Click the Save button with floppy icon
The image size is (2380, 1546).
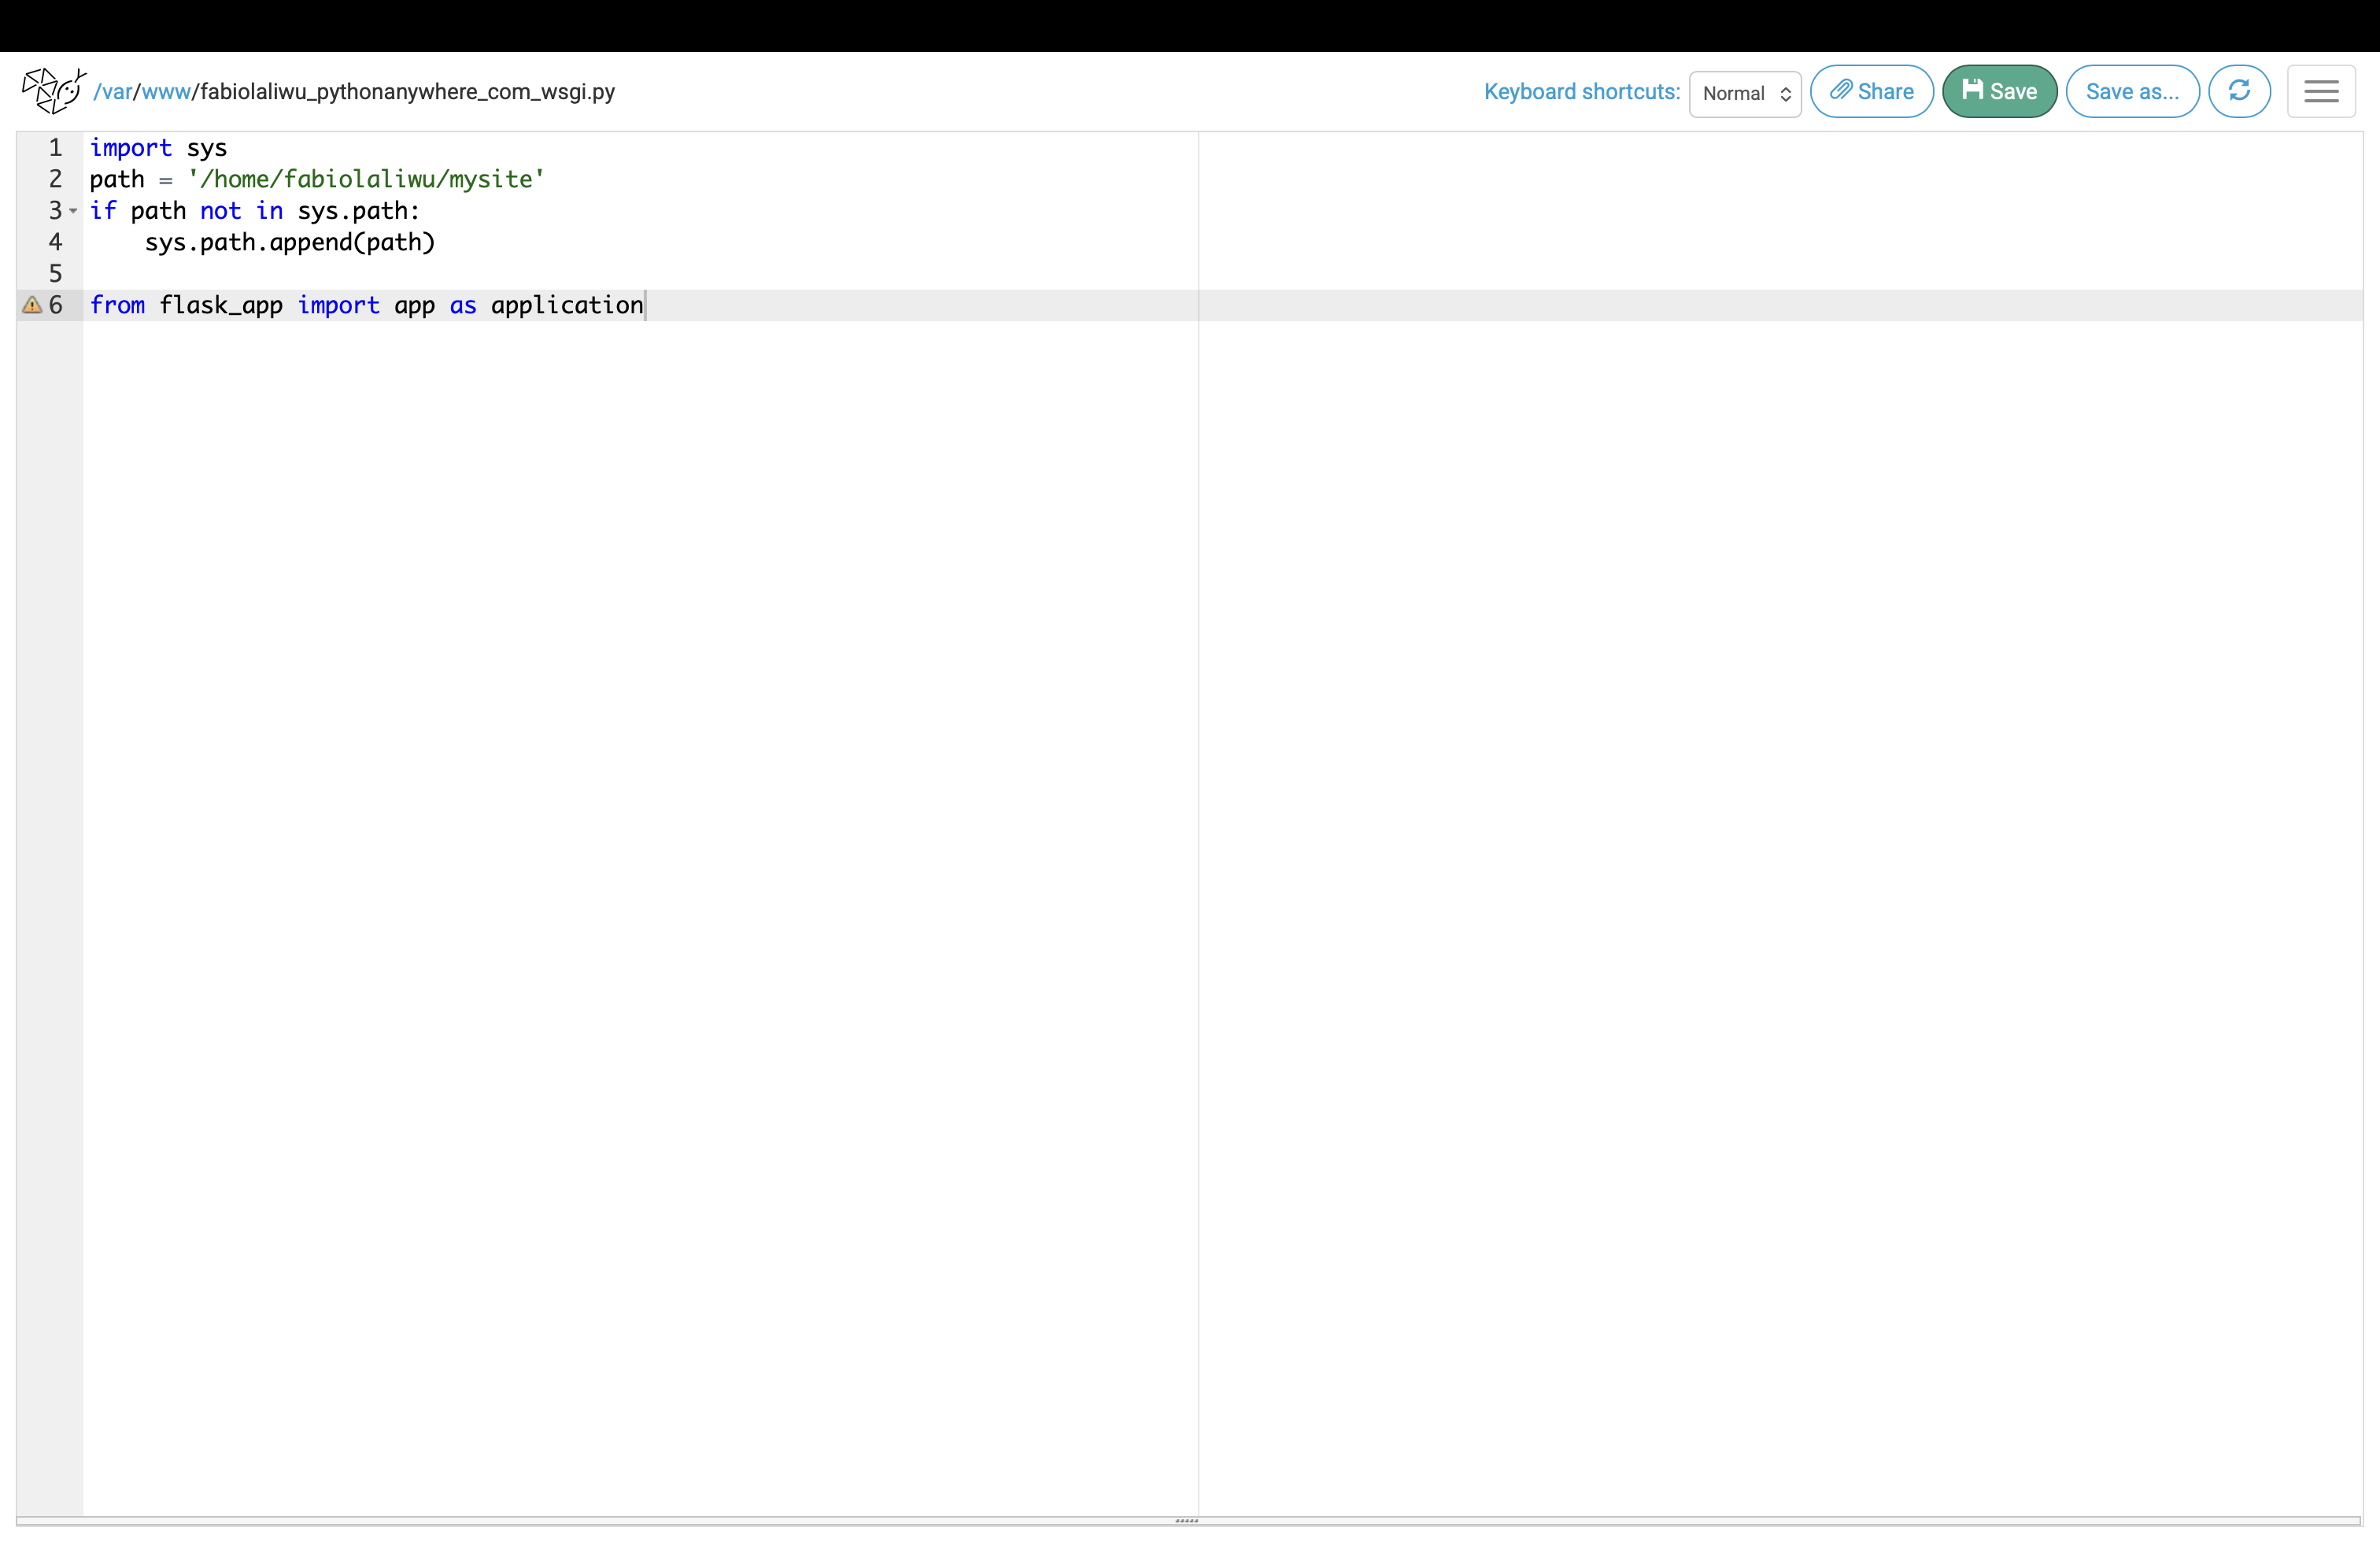coord(1998,91)
